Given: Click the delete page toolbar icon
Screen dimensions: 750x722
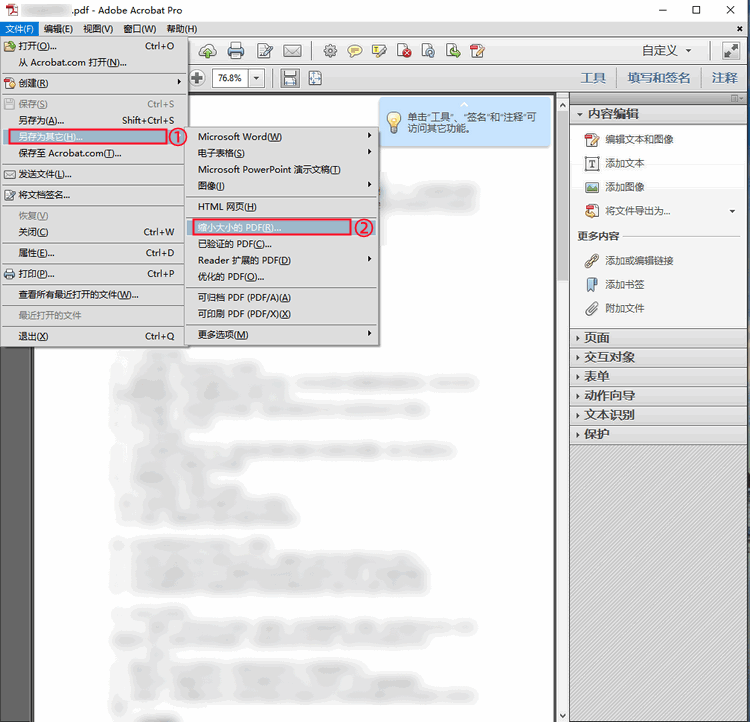Looking at the screenshot, I should [404, 51].
